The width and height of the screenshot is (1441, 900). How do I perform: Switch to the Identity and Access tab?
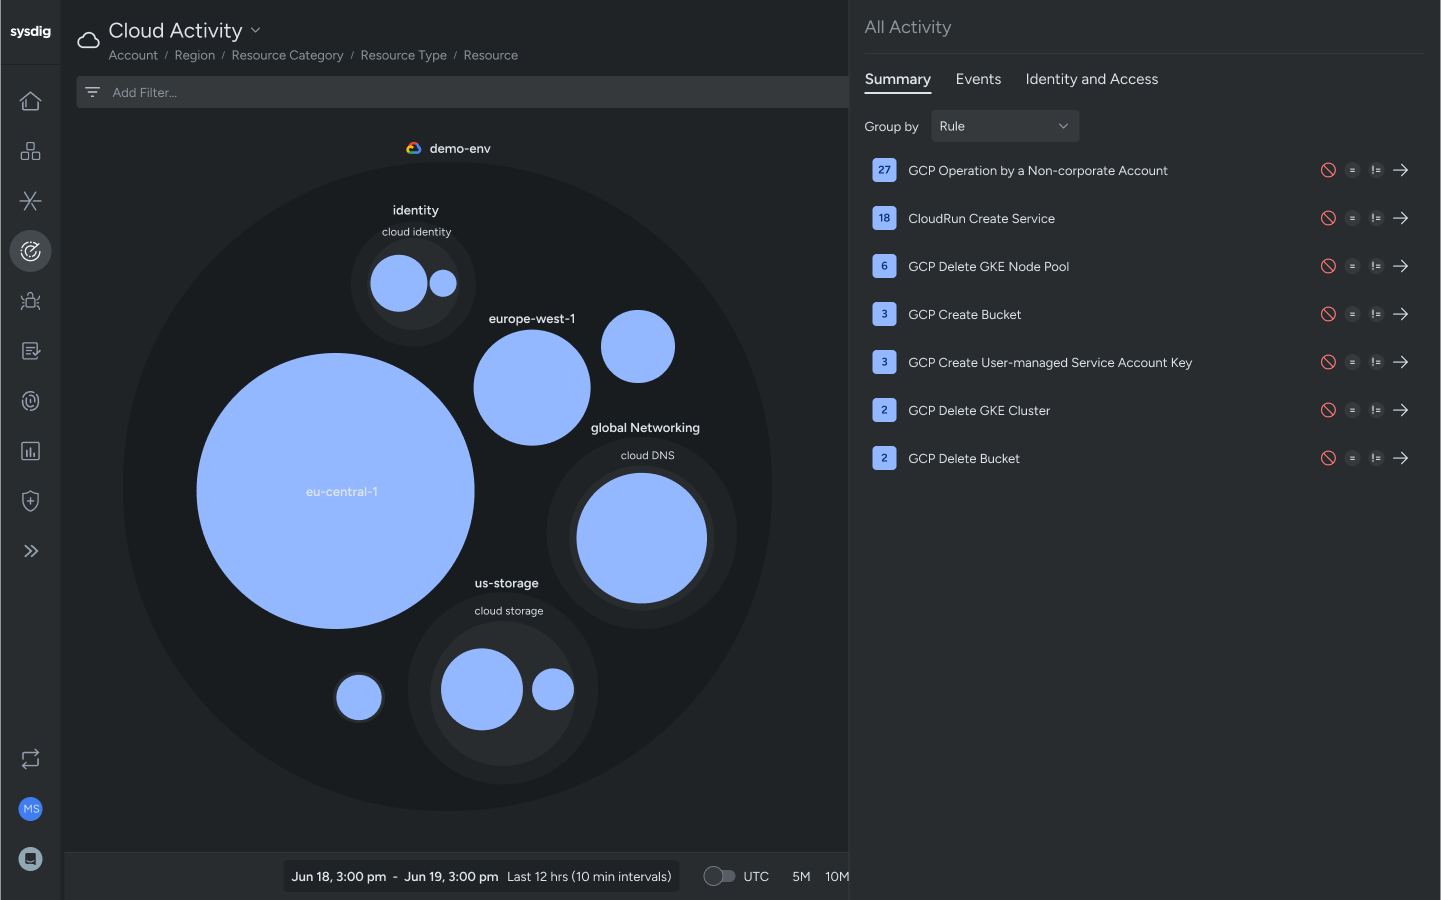point(1092,79)
